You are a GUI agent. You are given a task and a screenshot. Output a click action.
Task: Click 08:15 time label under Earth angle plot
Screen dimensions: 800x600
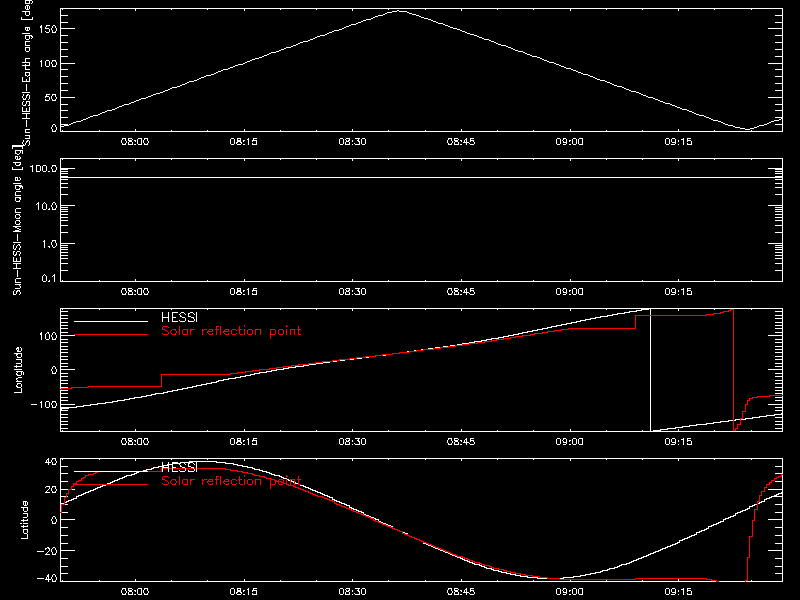click(243, 141)
